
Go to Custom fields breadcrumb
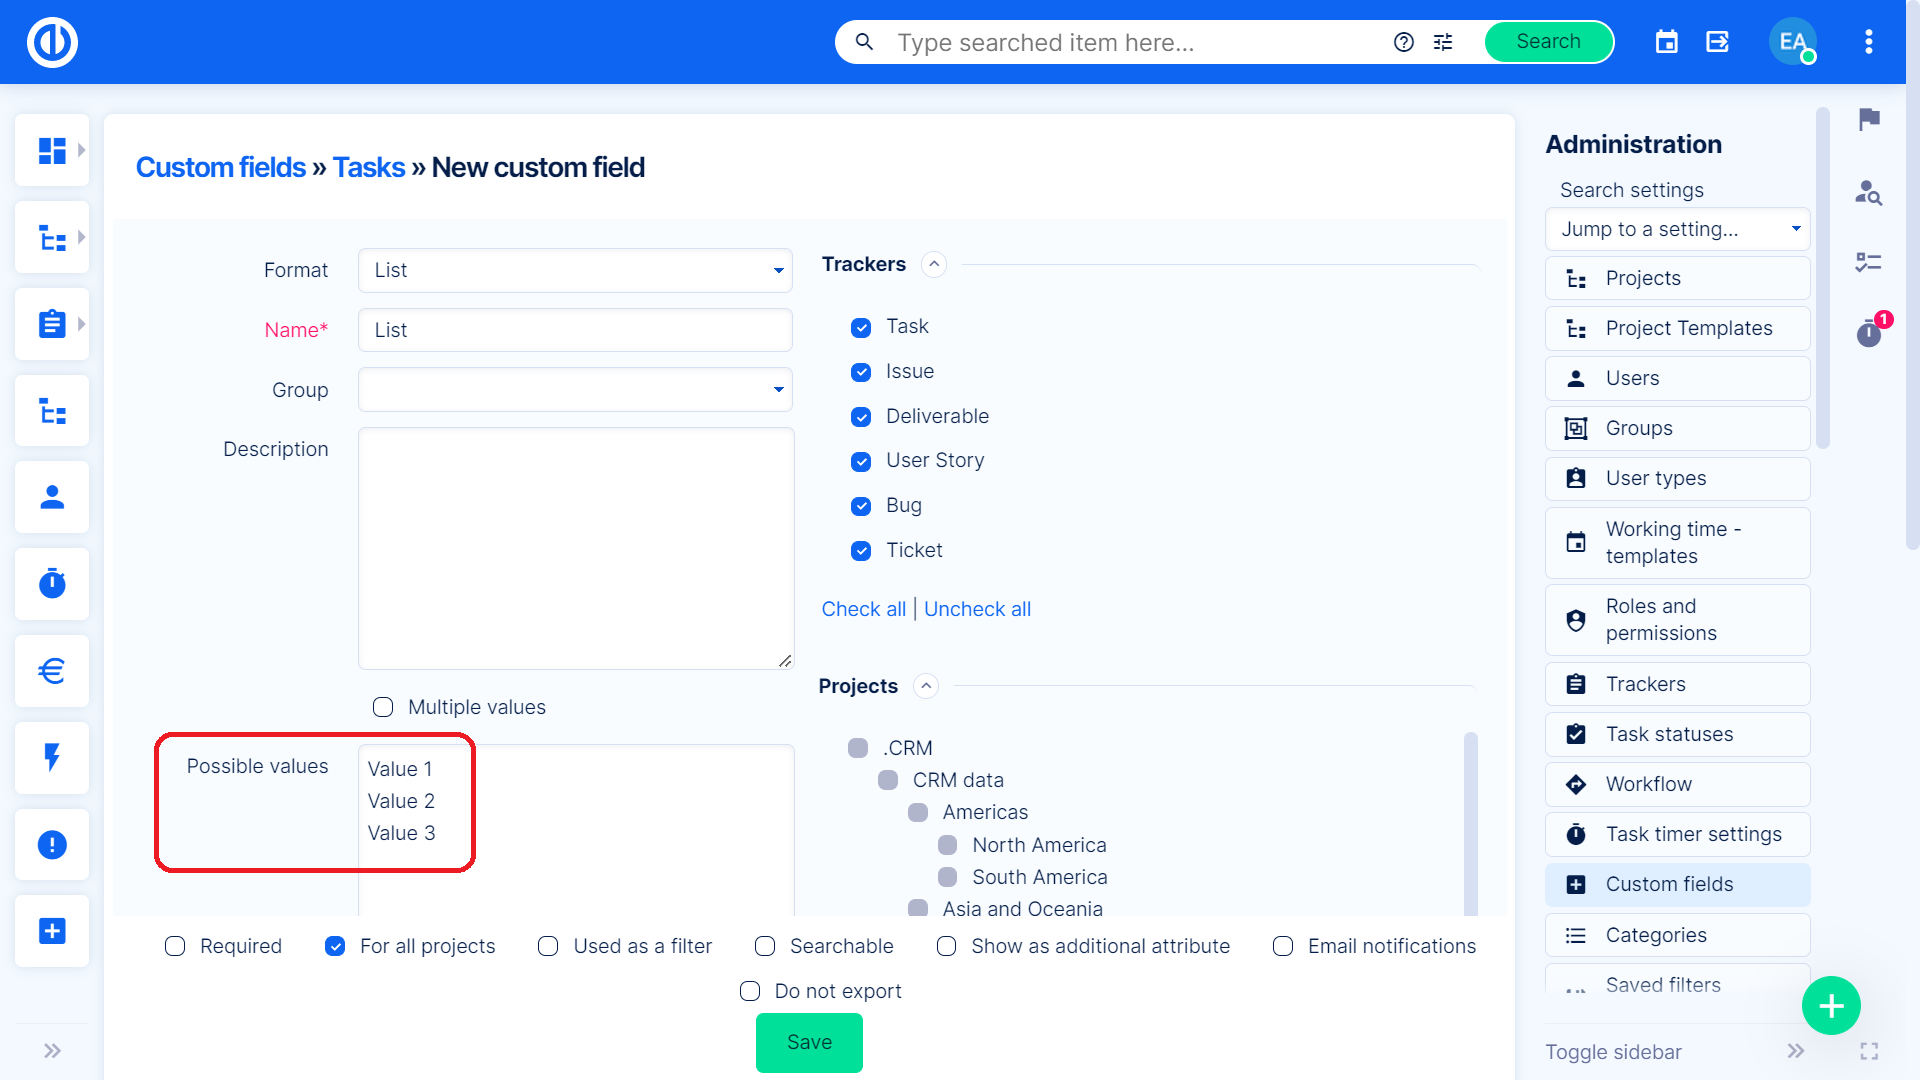coord(221,167)
